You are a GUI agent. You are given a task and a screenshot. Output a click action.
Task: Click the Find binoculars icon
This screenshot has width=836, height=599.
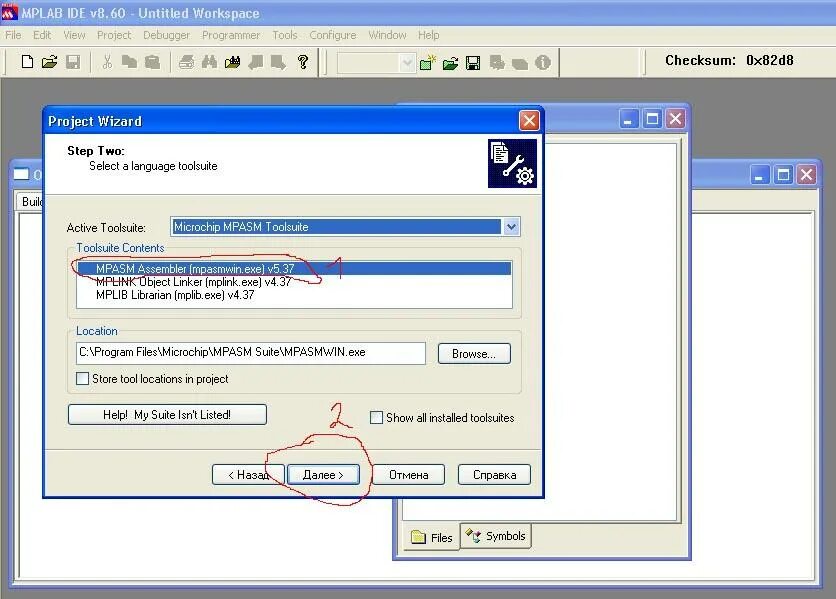point(210,62)
